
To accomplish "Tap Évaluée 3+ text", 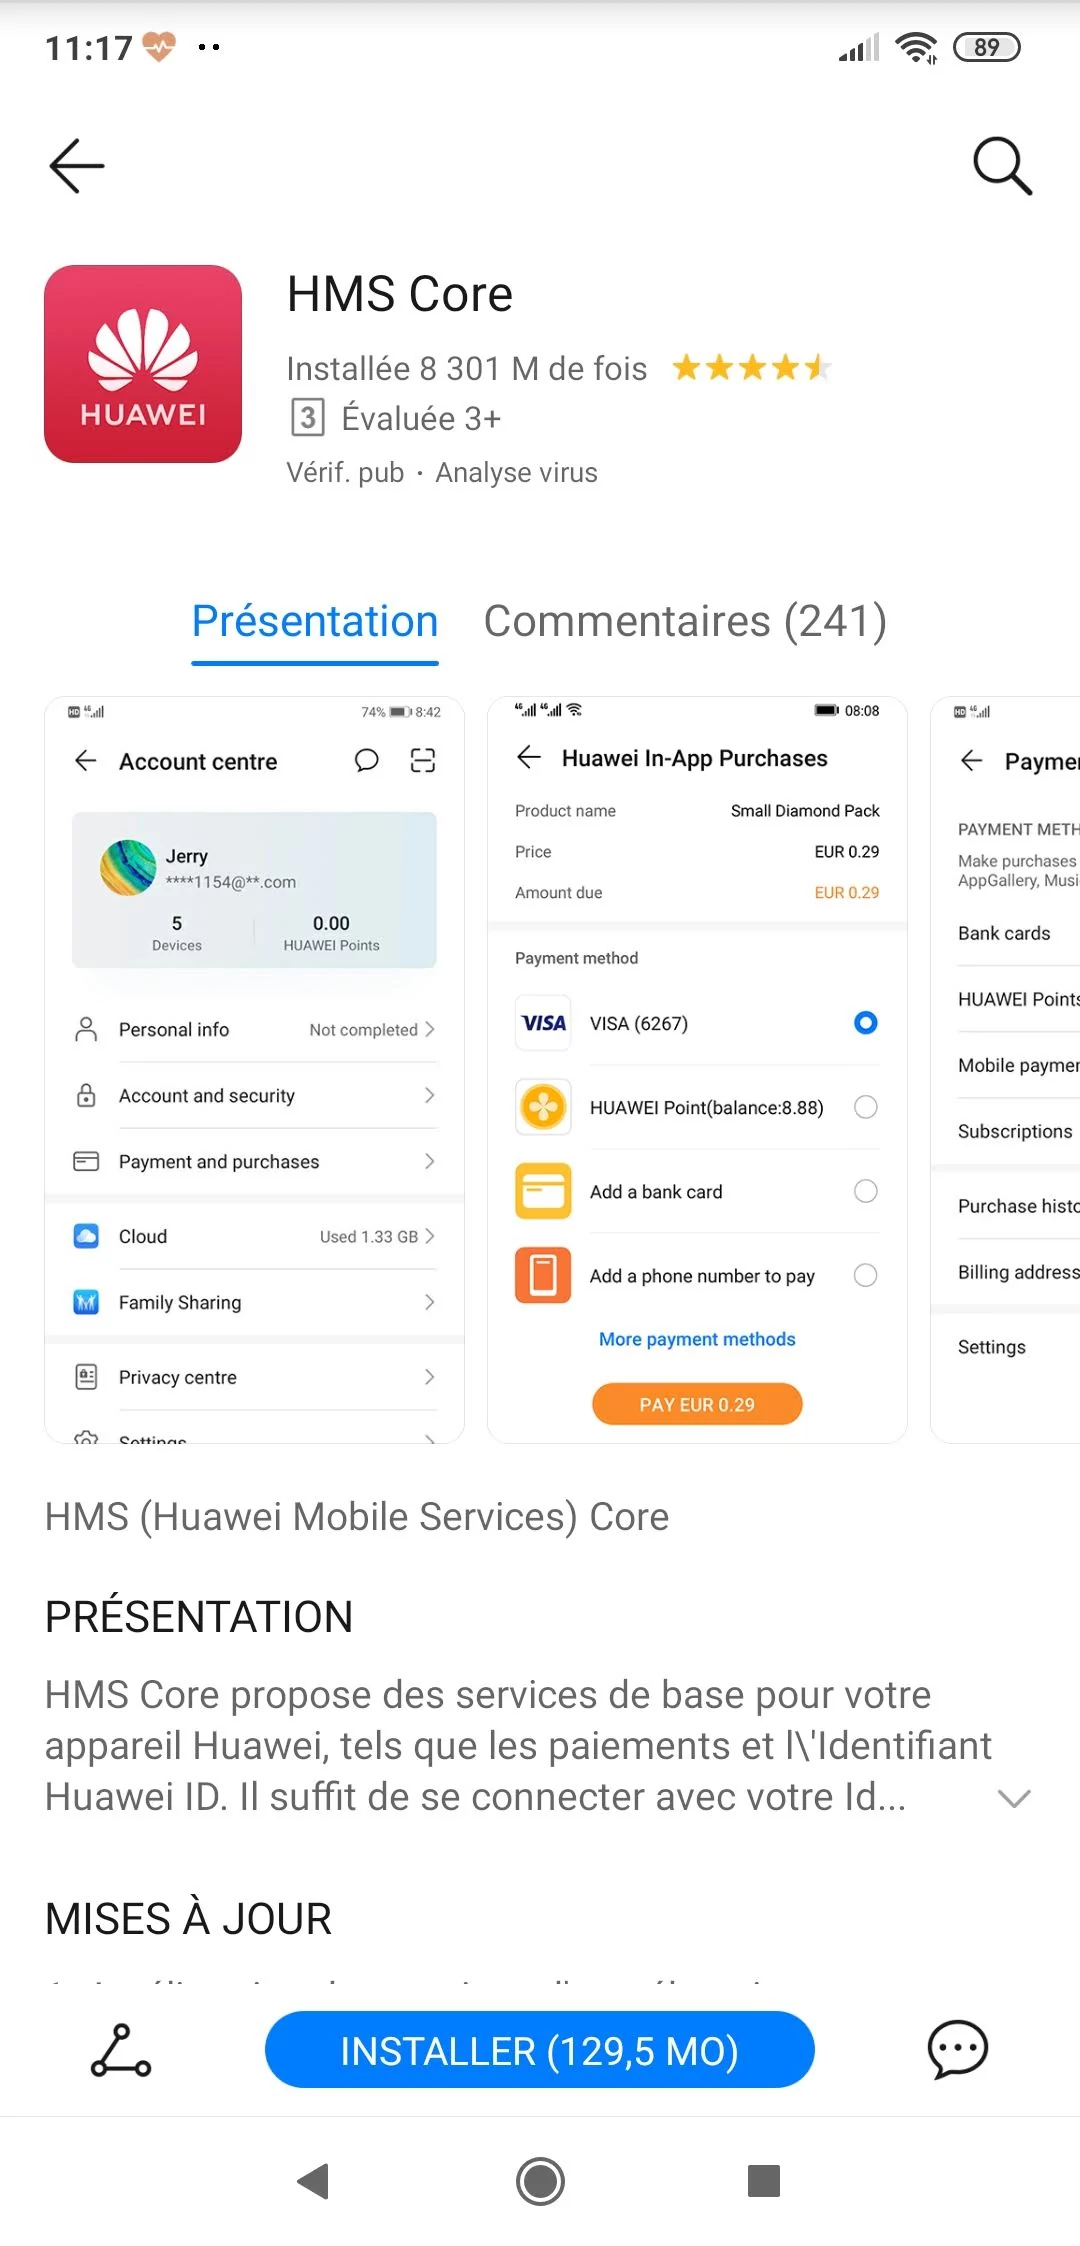I will 421,418.
